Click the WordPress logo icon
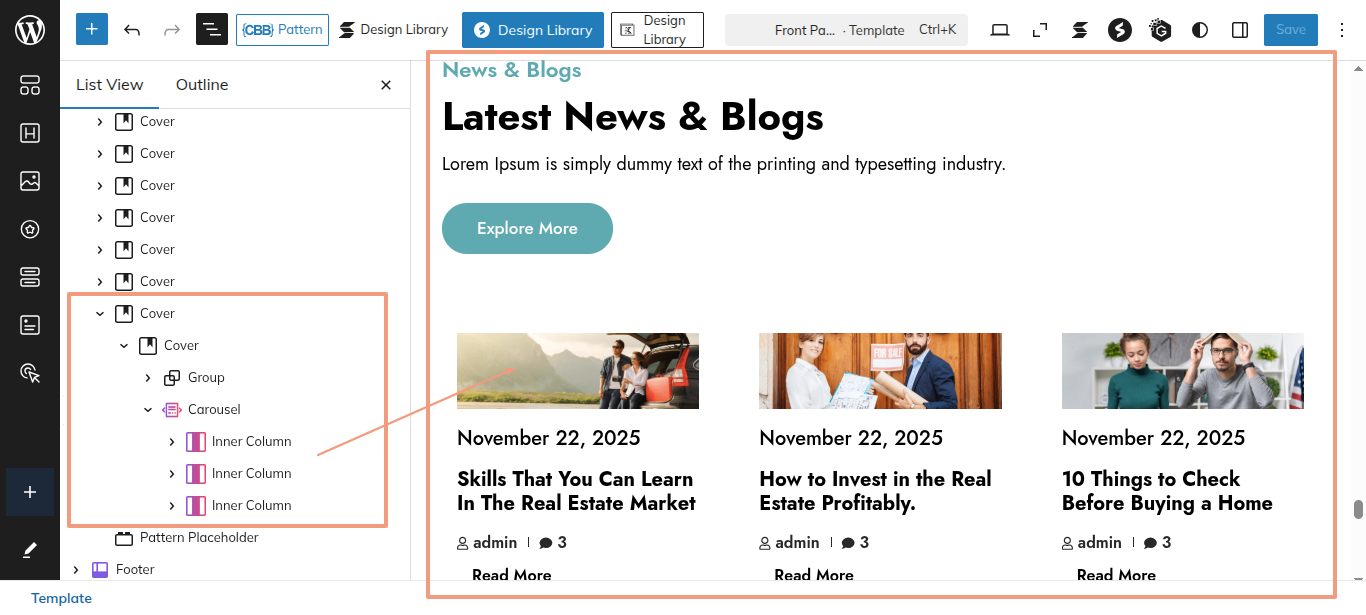1366x615 pixels. point(30,30)
